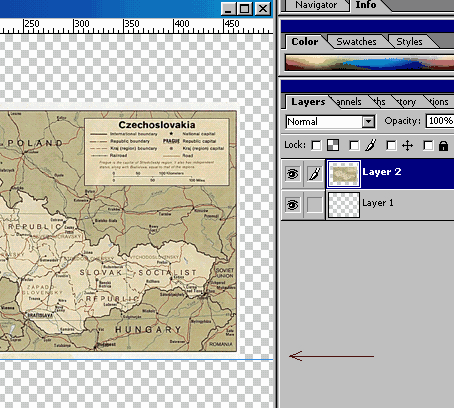Screen dimensions: 454x408
Task: Click the Opacity 100% input field
Action: [440, 121]
